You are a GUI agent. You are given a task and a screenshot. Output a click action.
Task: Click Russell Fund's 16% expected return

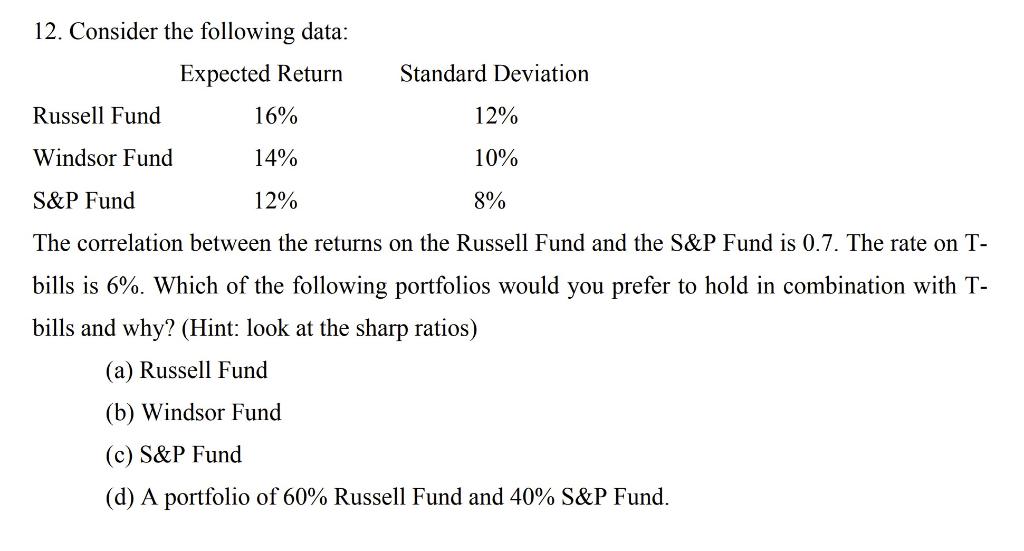click(x=276, y=116)
